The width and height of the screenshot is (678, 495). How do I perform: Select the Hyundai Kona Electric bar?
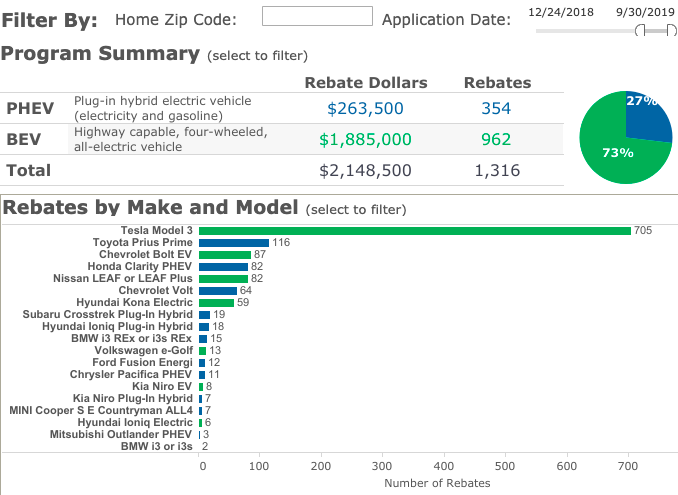pos(216,303)
